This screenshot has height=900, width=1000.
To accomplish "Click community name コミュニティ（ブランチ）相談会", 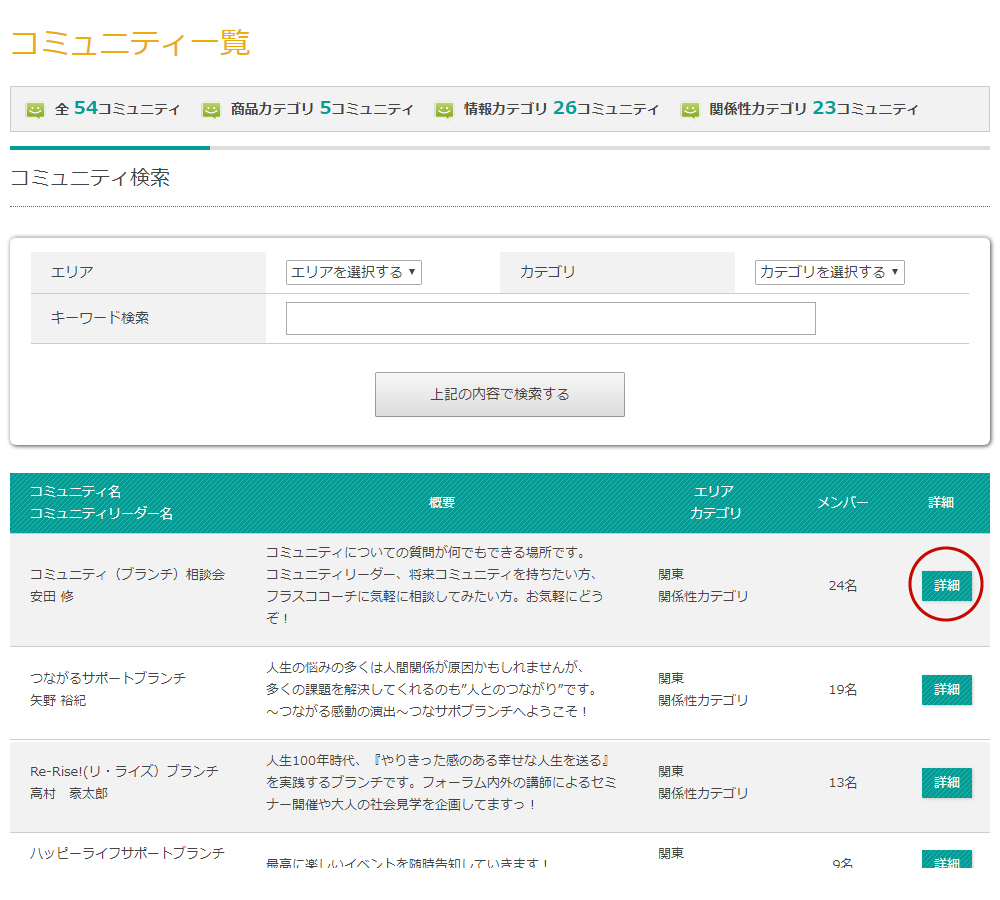I will click(128, 575).
